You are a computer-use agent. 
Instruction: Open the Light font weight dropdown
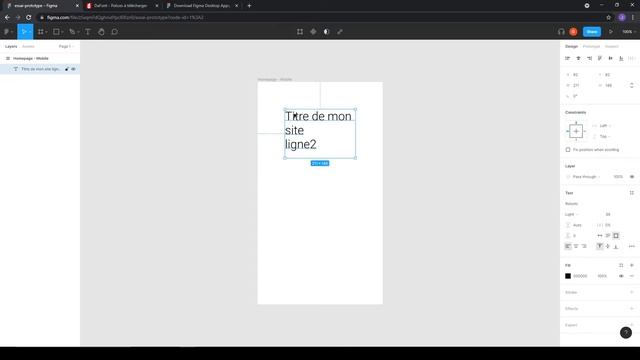(x=571, y=214)
